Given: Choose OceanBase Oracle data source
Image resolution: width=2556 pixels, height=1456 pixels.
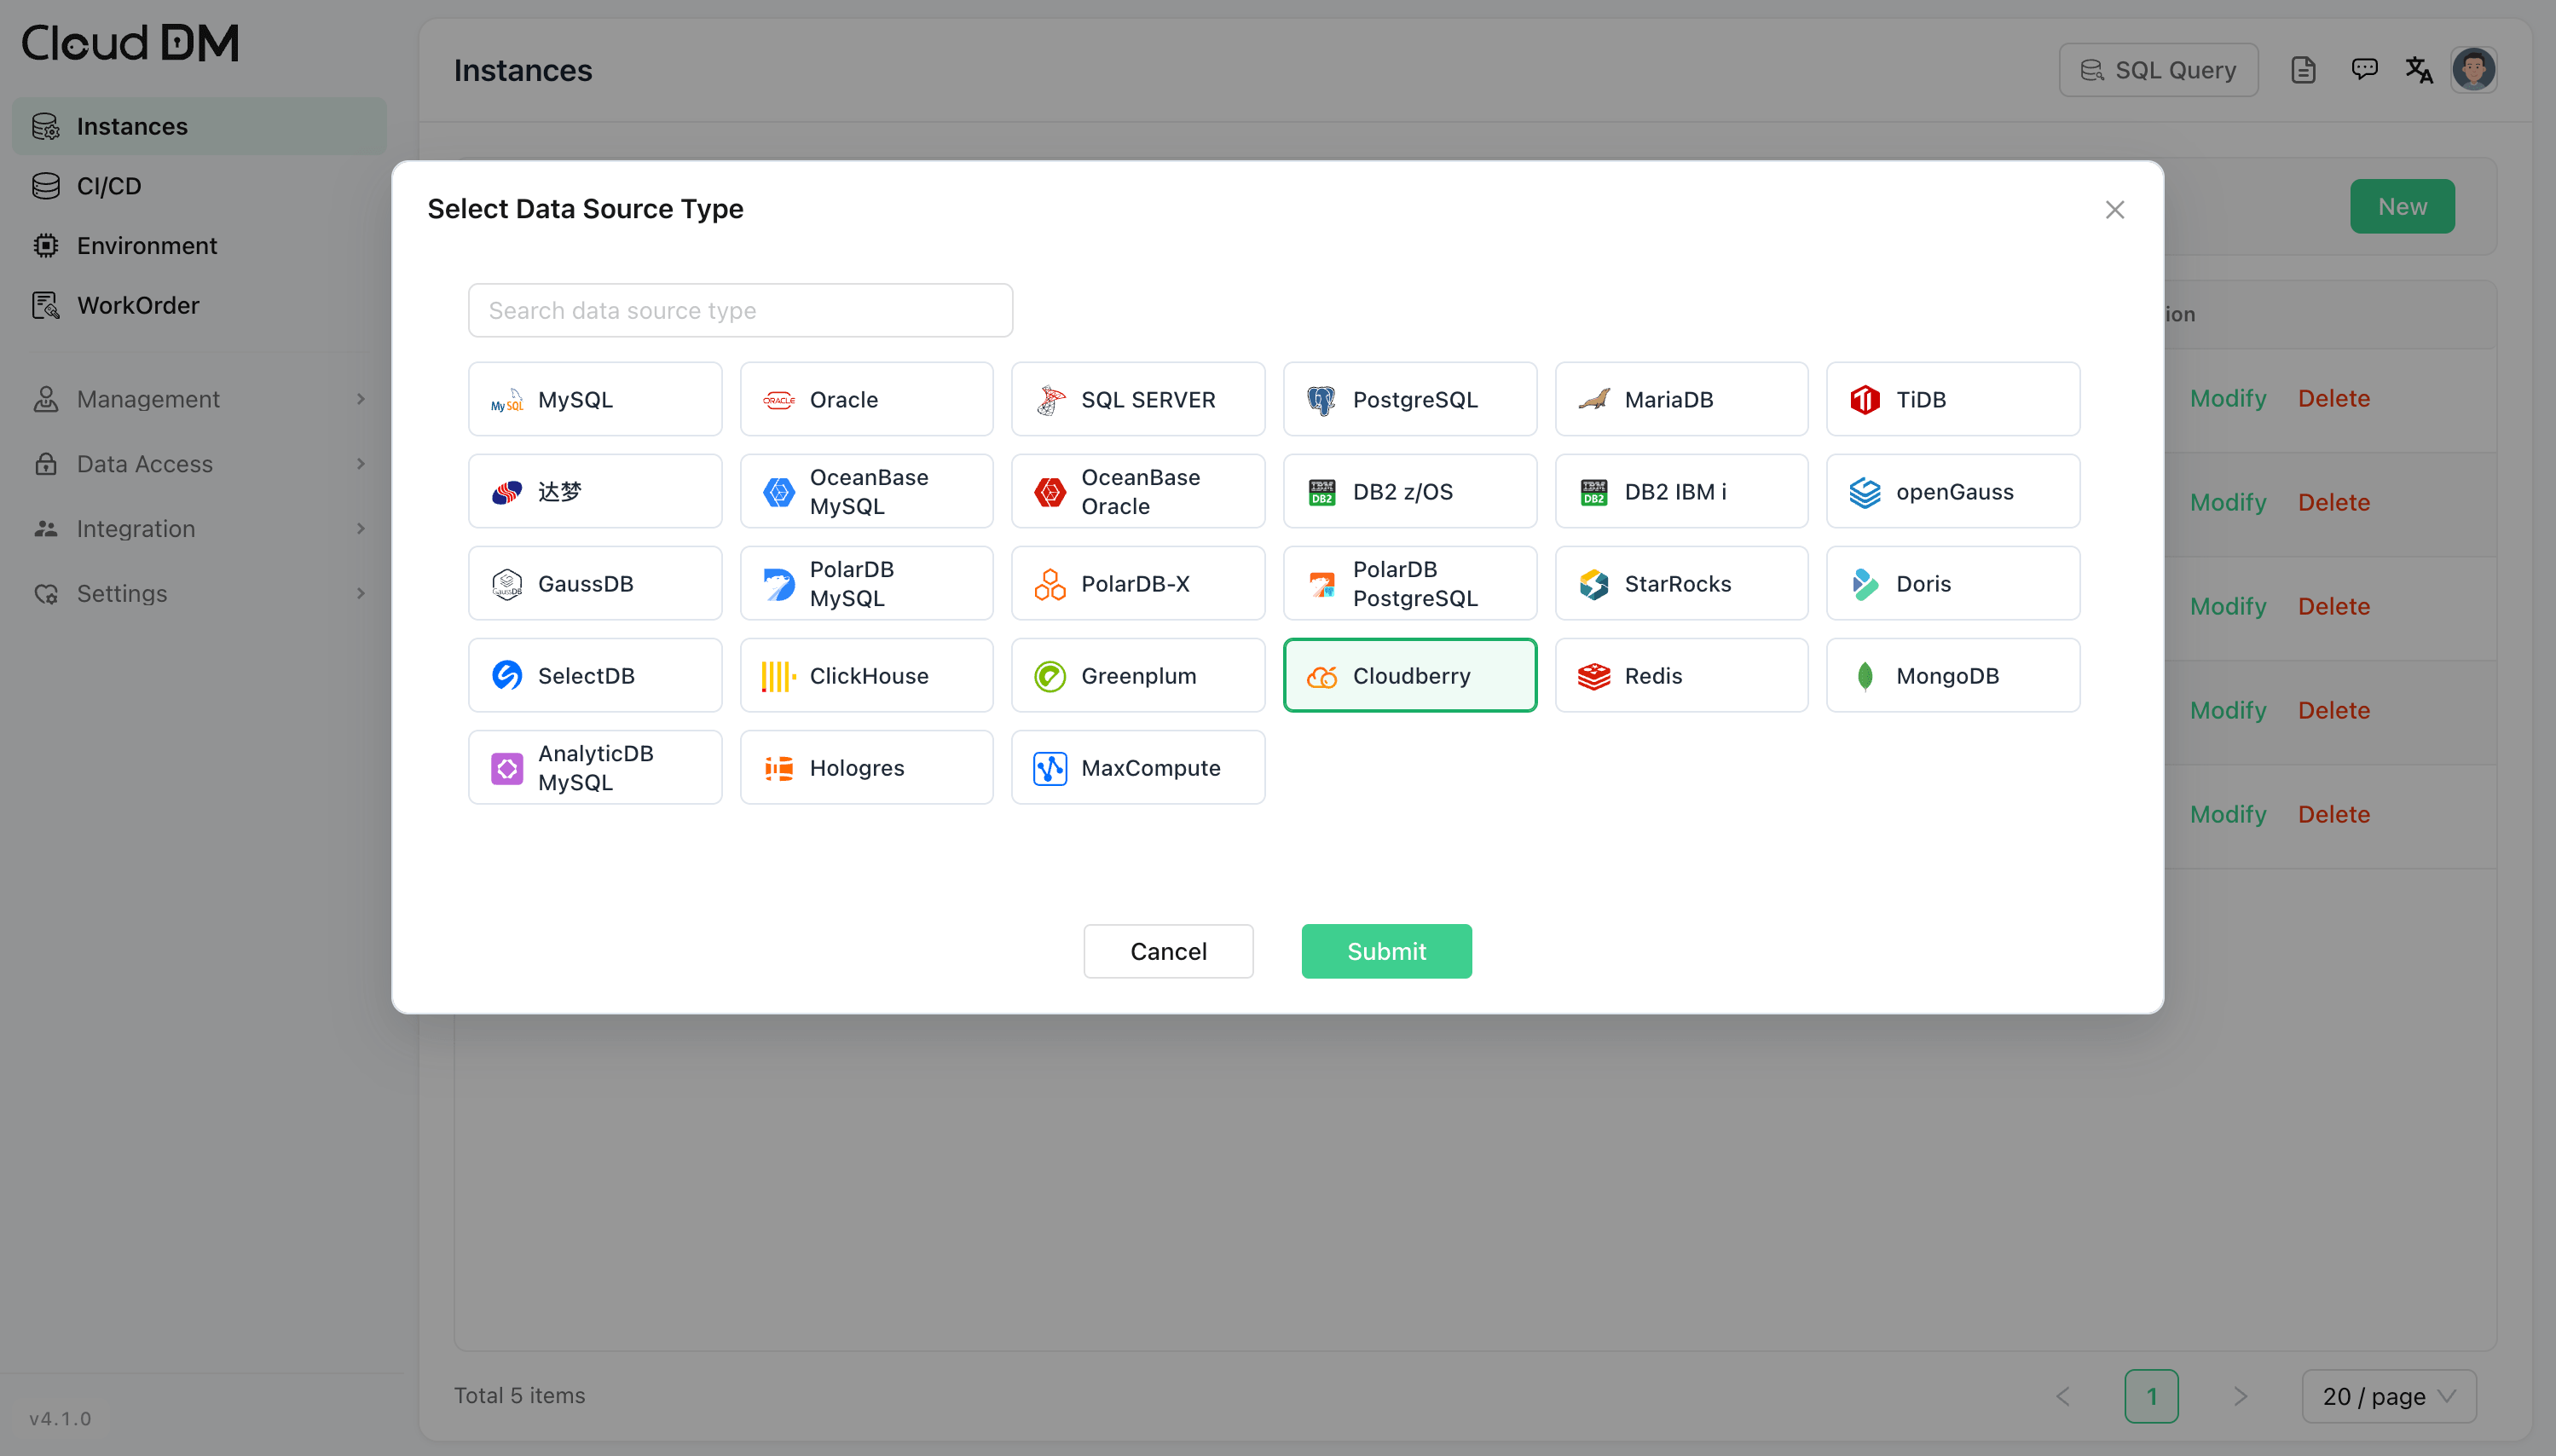Looking at the screenshot, I should 1138,491.
